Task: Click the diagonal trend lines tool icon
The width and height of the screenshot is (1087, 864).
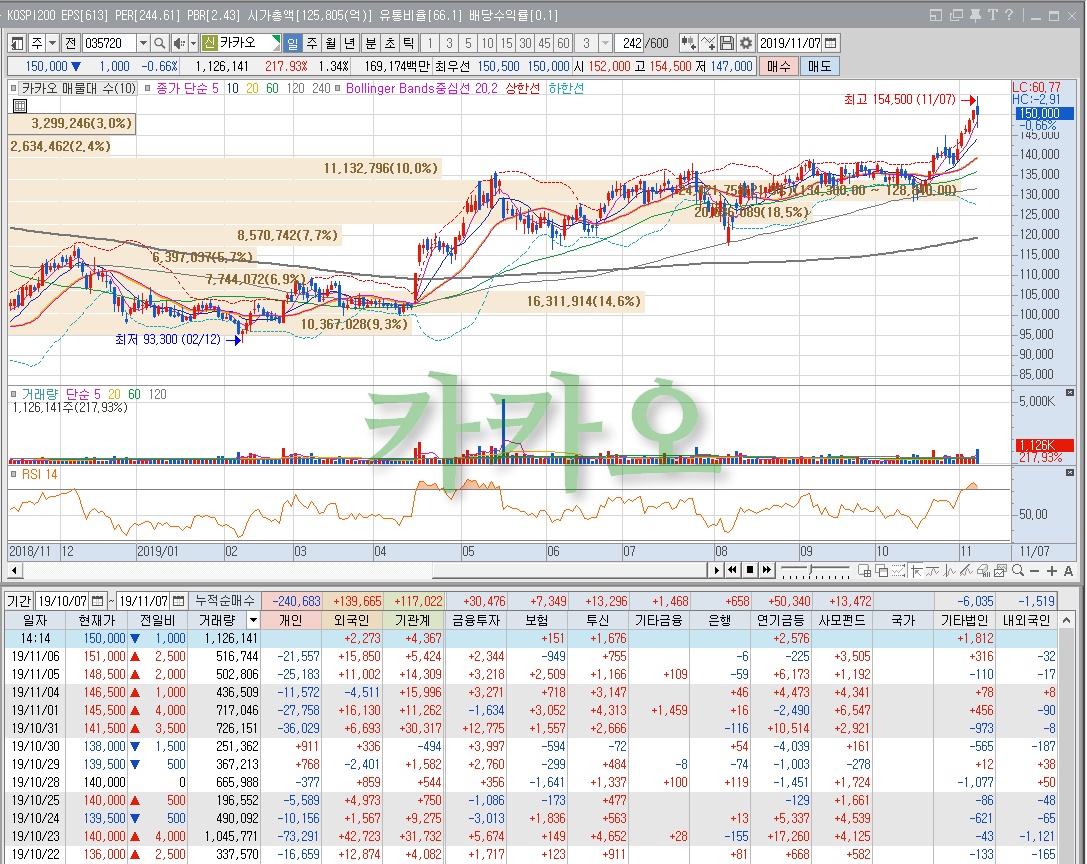Action: [966, 571]
